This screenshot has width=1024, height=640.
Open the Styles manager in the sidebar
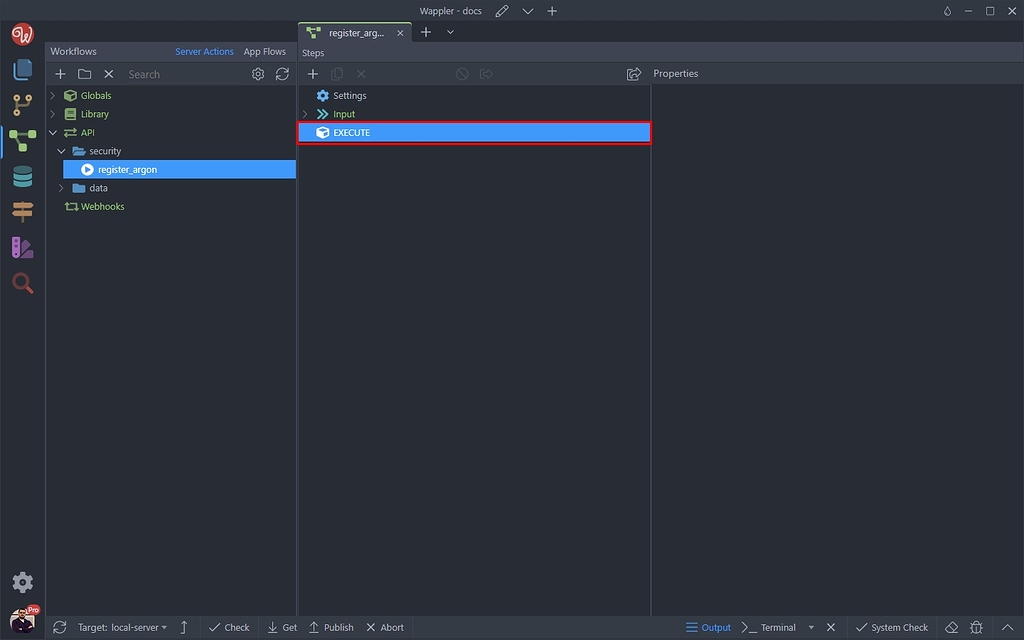pyautogui.click(x=22, y=247)
